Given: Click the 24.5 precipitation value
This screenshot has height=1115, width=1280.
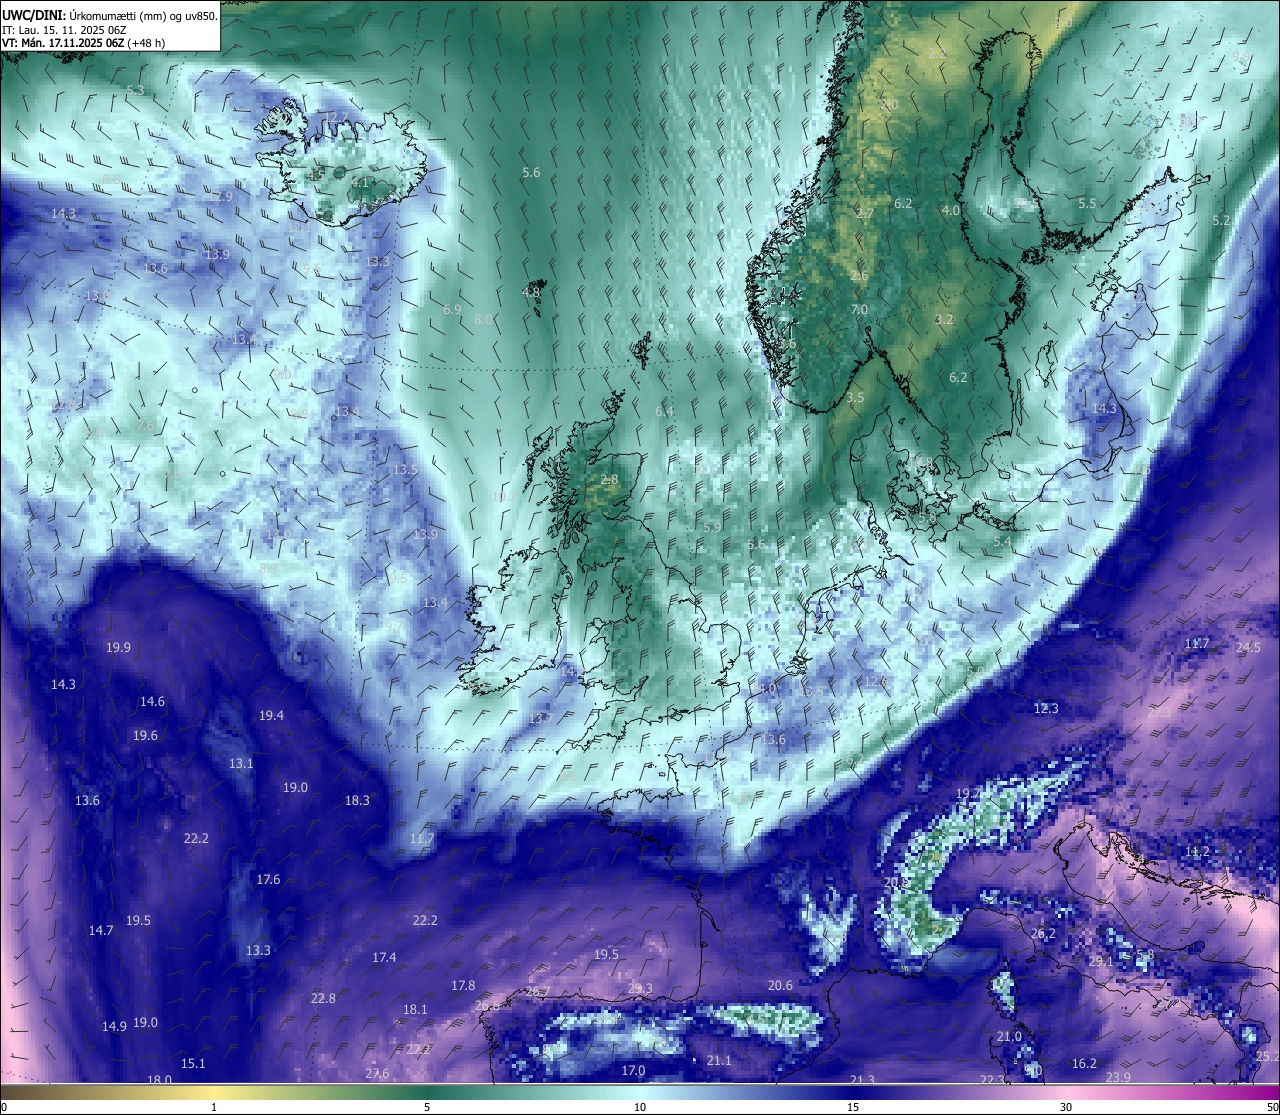Looking at the screenshot, I should (1248, 648).
